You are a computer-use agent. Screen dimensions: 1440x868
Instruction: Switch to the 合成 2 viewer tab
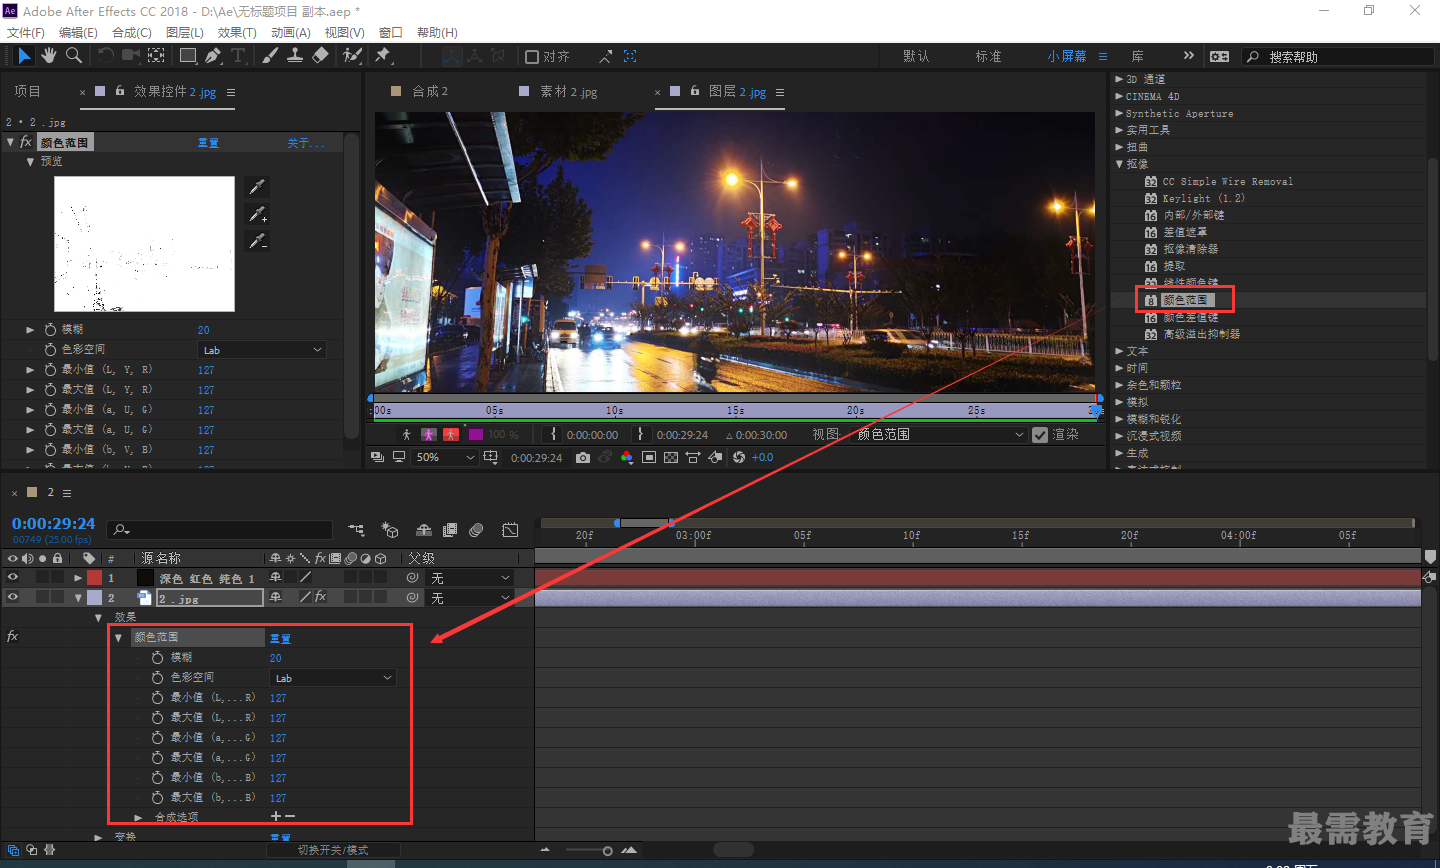pos(430,91)
